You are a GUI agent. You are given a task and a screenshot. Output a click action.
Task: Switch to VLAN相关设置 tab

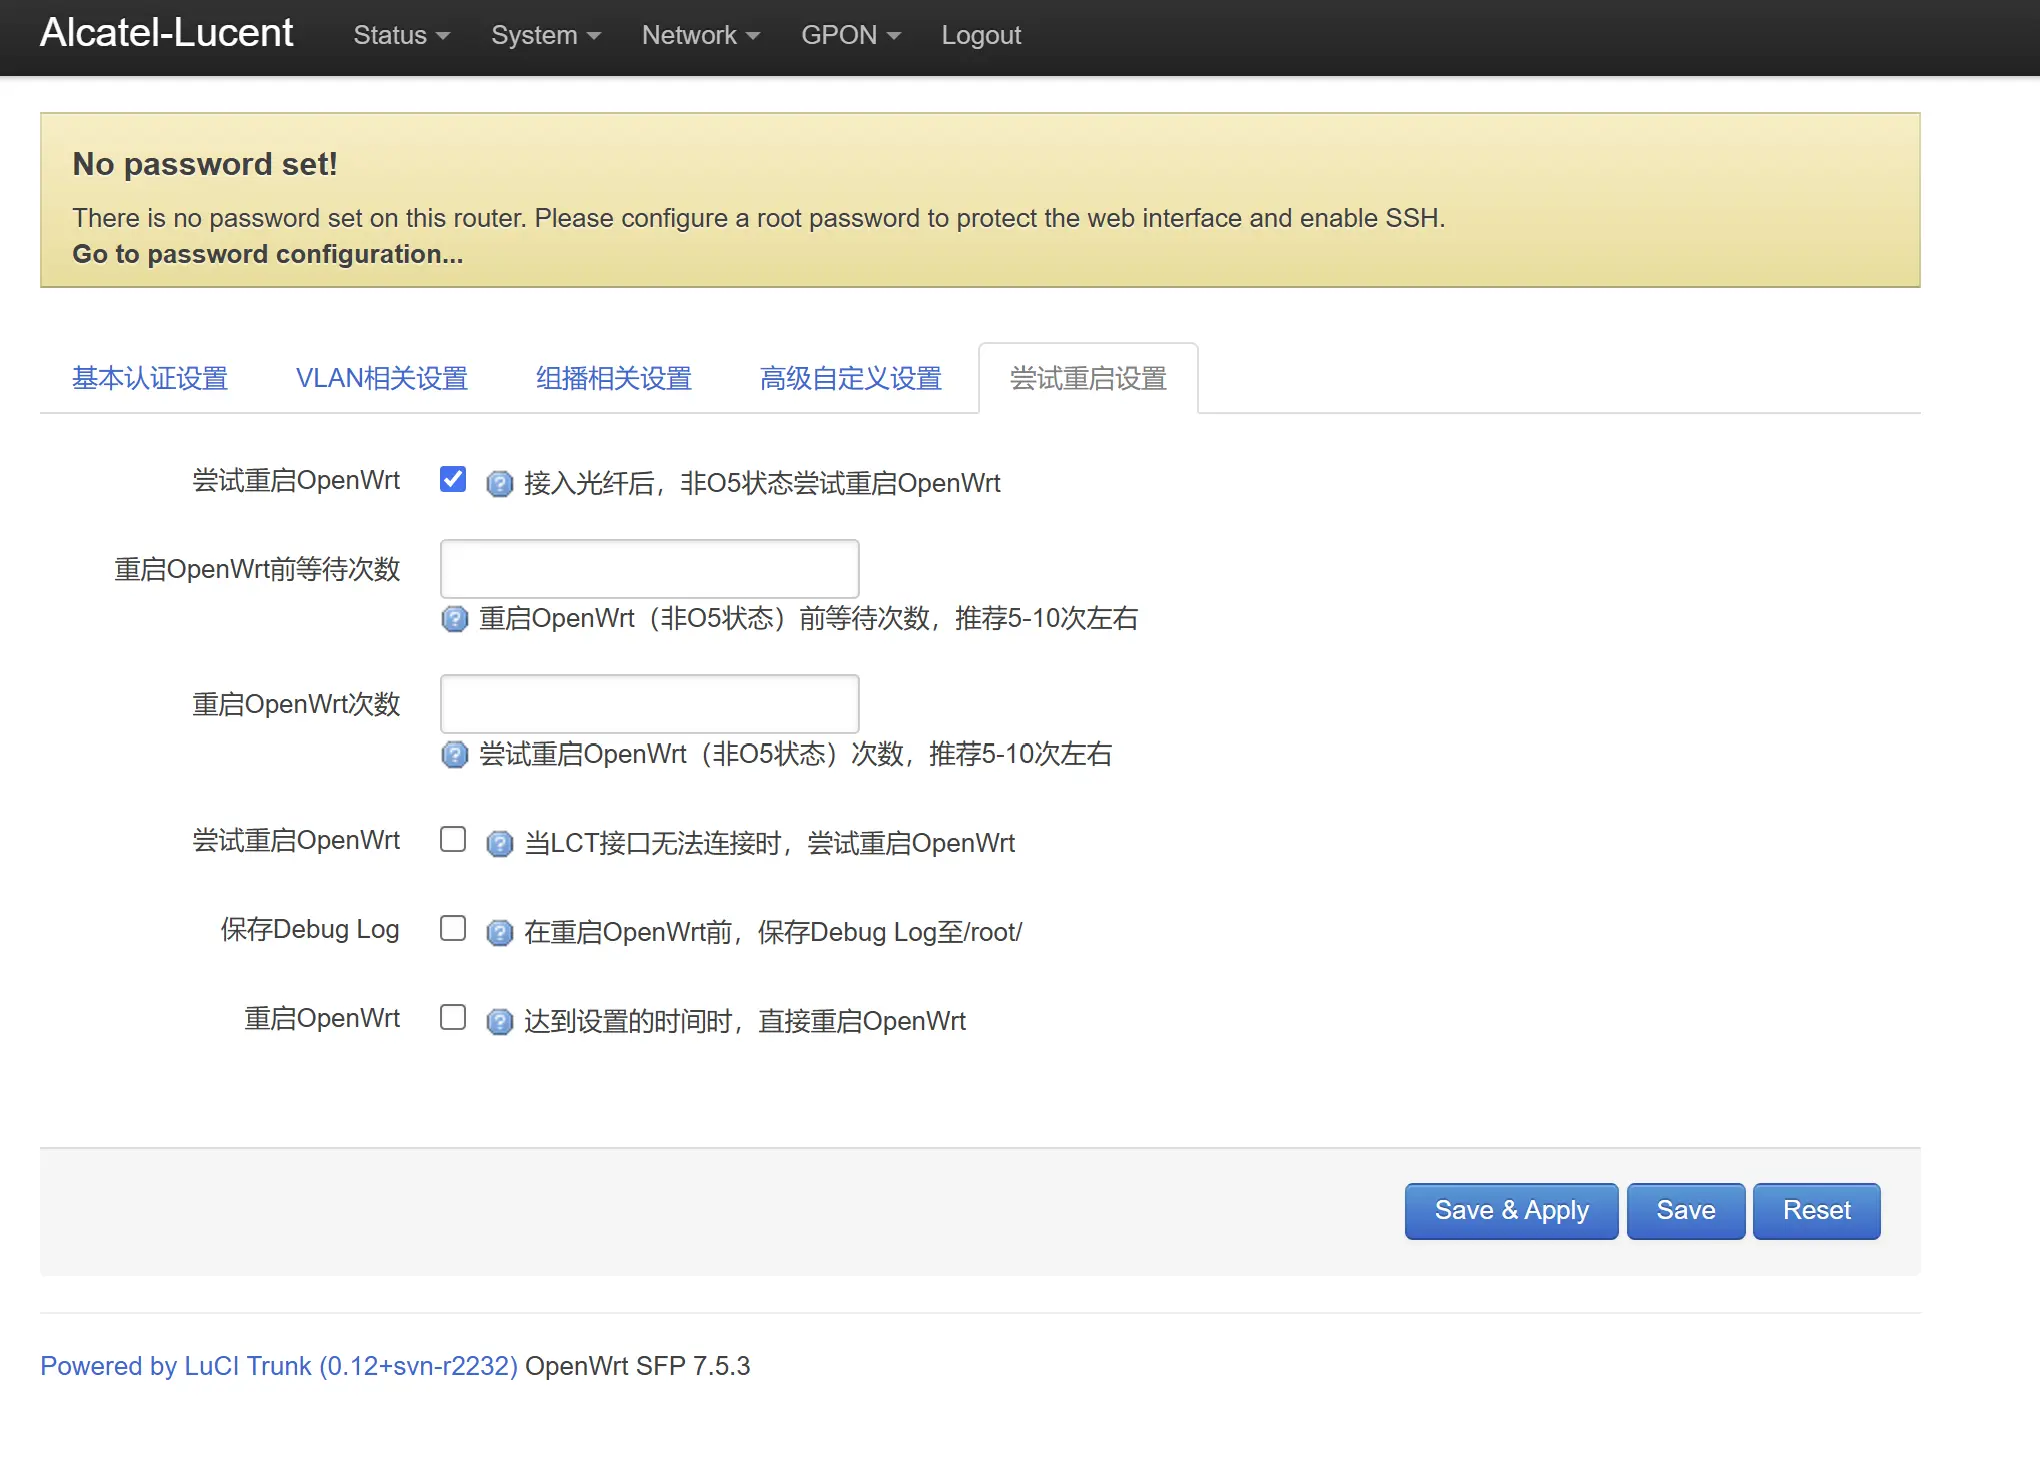(382, 379)
